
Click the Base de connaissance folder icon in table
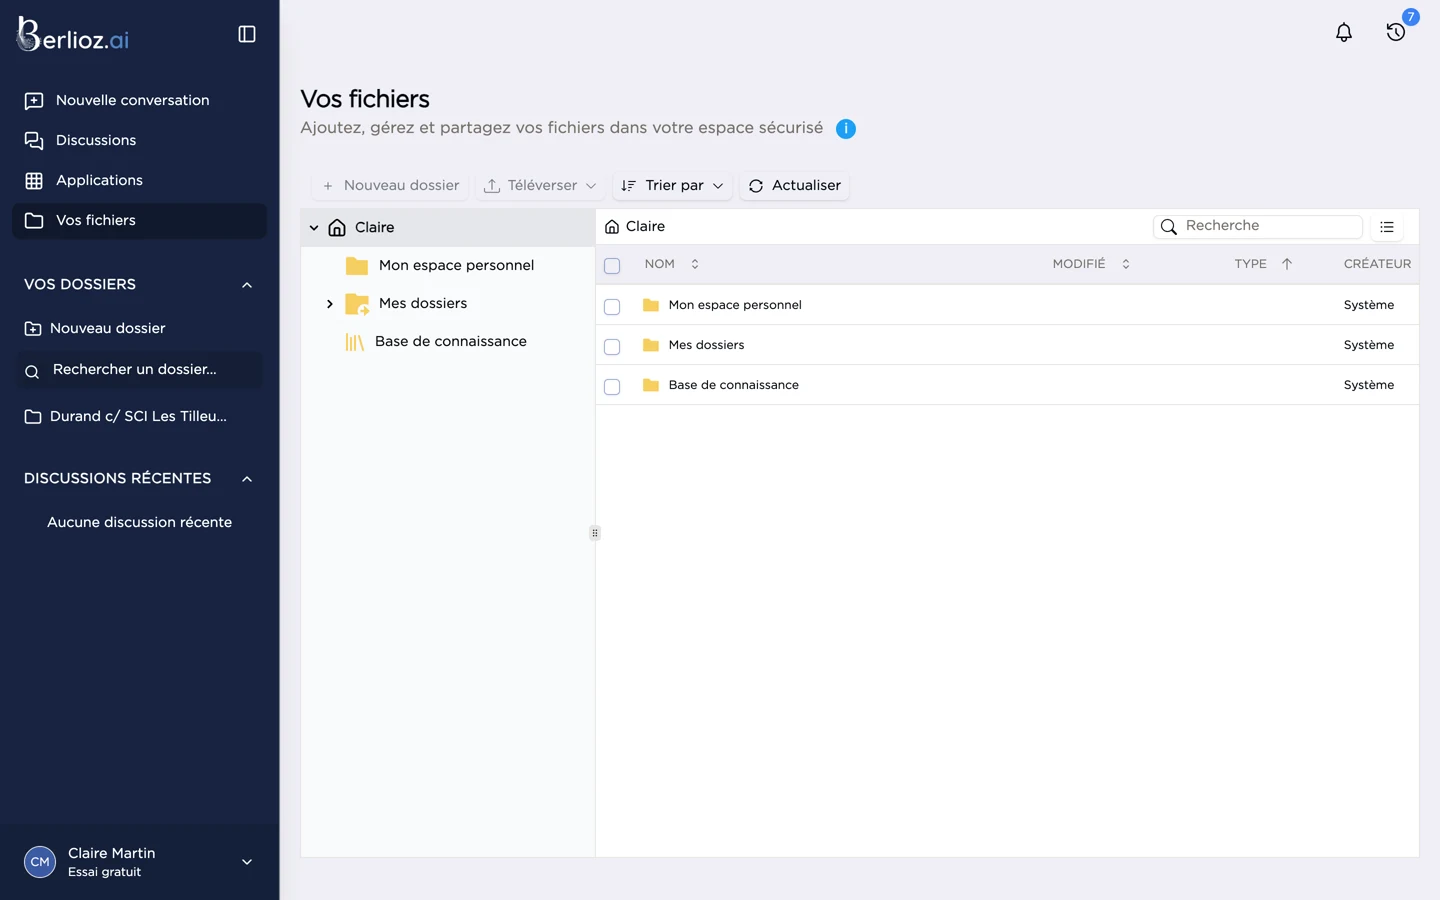pos(651,385)
